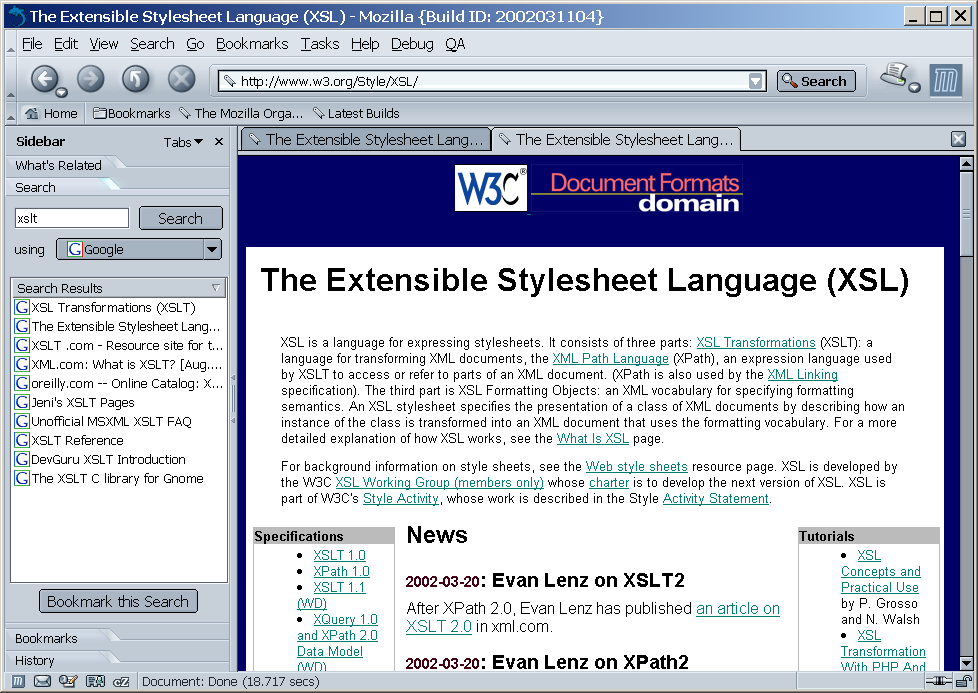The width and height of the screenshot is (978, 693).
Task: Click the sidebar search text field containing xslt
Action: [72, 218]
